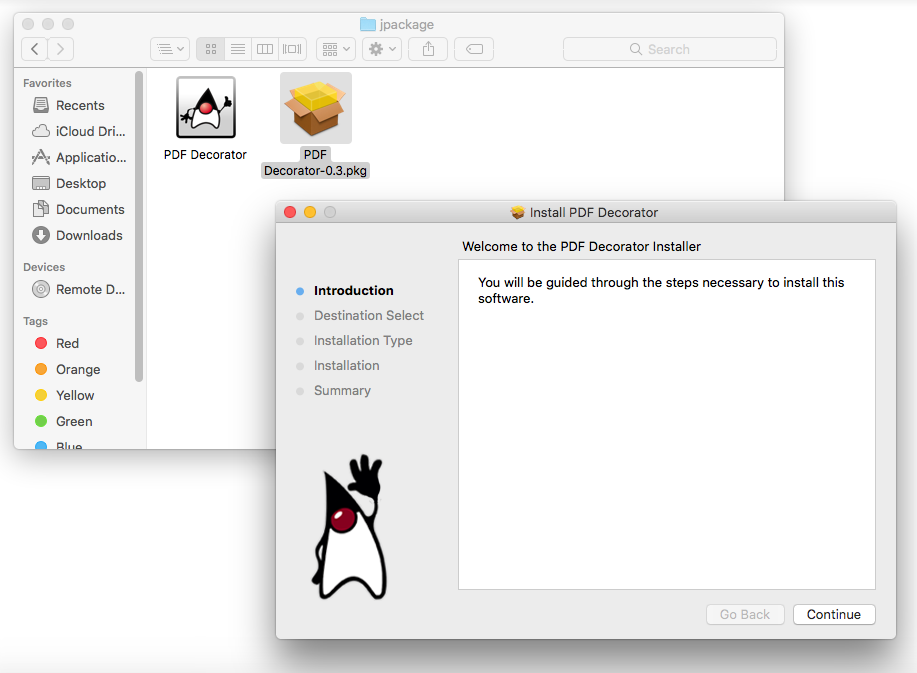Click the Duke mascot image in installer
The height and width of the screenshot is (673, 917).
(x=350, y=527)
